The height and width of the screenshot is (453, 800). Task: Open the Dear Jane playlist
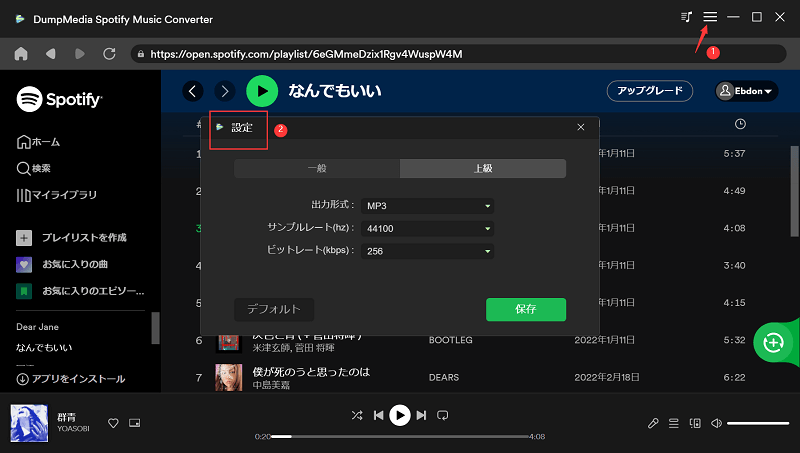(x=37, y=326)
